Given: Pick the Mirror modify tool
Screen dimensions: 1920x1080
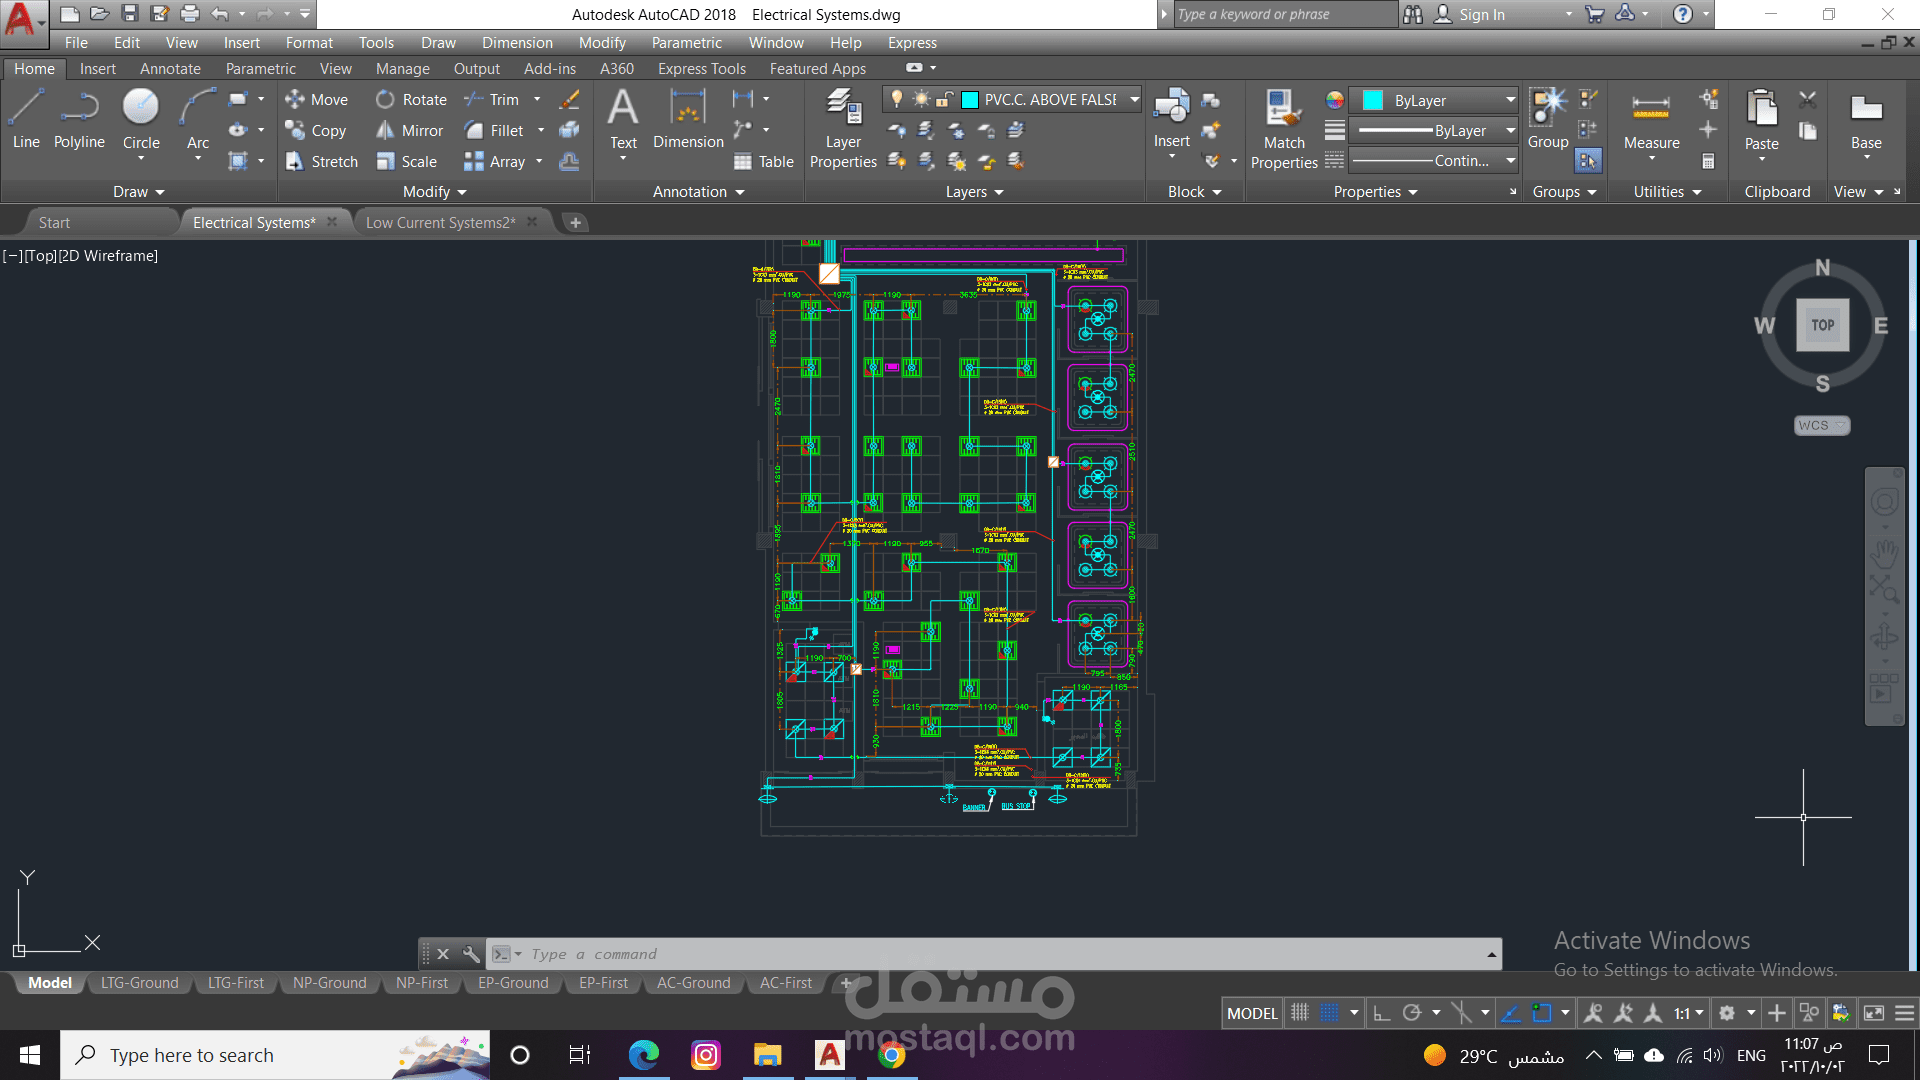Looking at the screenshot, I should [410, 131].
